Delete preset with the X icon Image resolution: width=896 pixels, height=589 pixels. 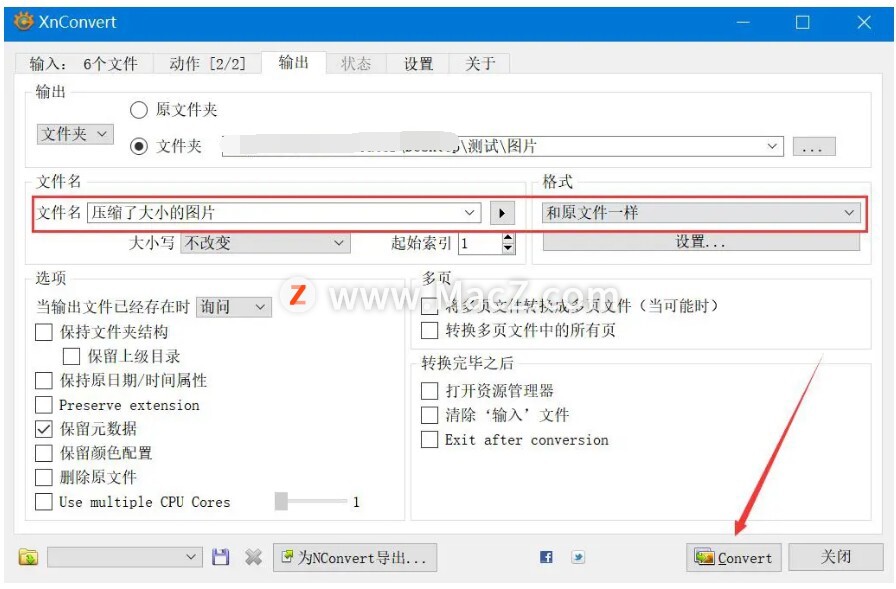coord(253,556)
